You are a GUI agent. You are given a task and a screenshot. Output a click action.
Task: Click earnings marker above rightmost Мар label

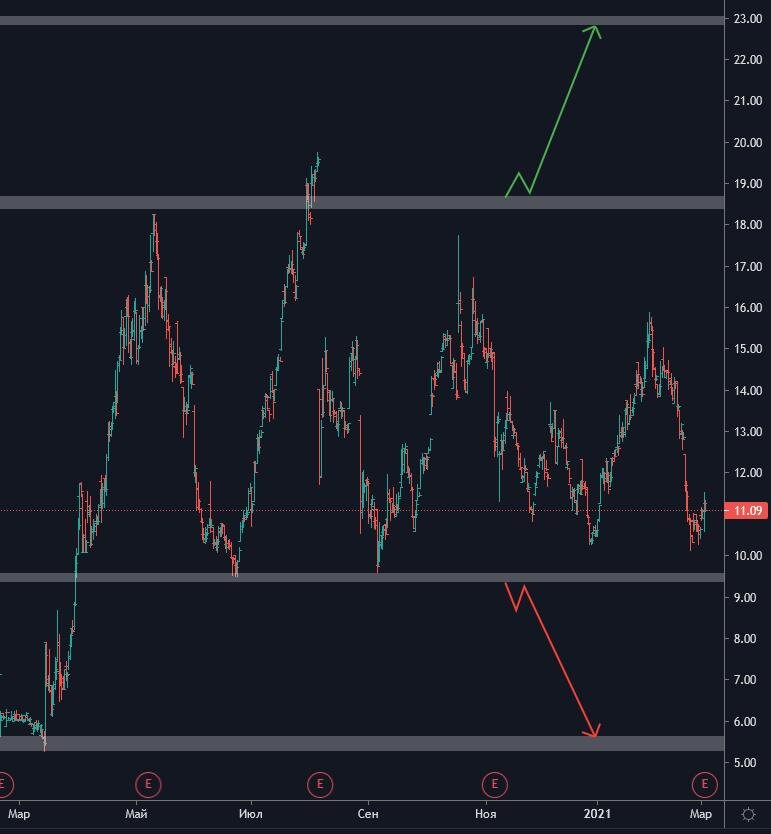(x=705, y=784)
